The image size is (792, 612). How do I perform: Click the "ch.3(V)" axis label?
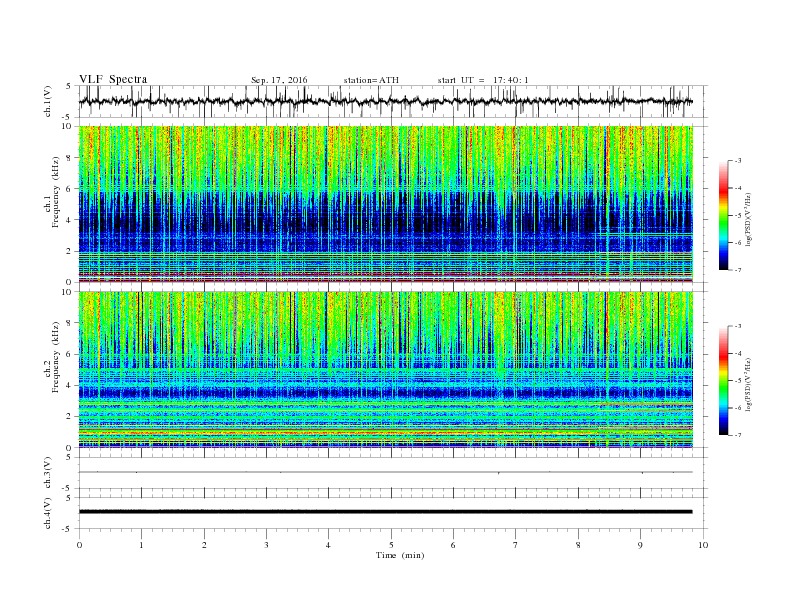[48, 473]
